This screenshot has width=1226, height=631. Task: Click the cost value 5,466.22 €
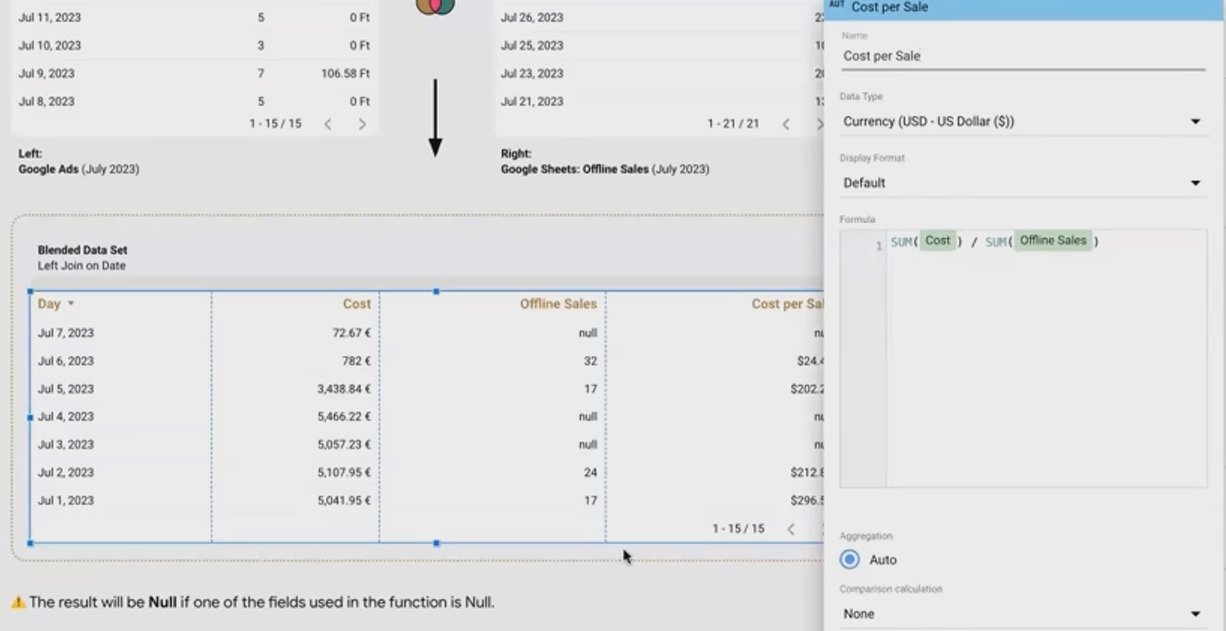344,417
